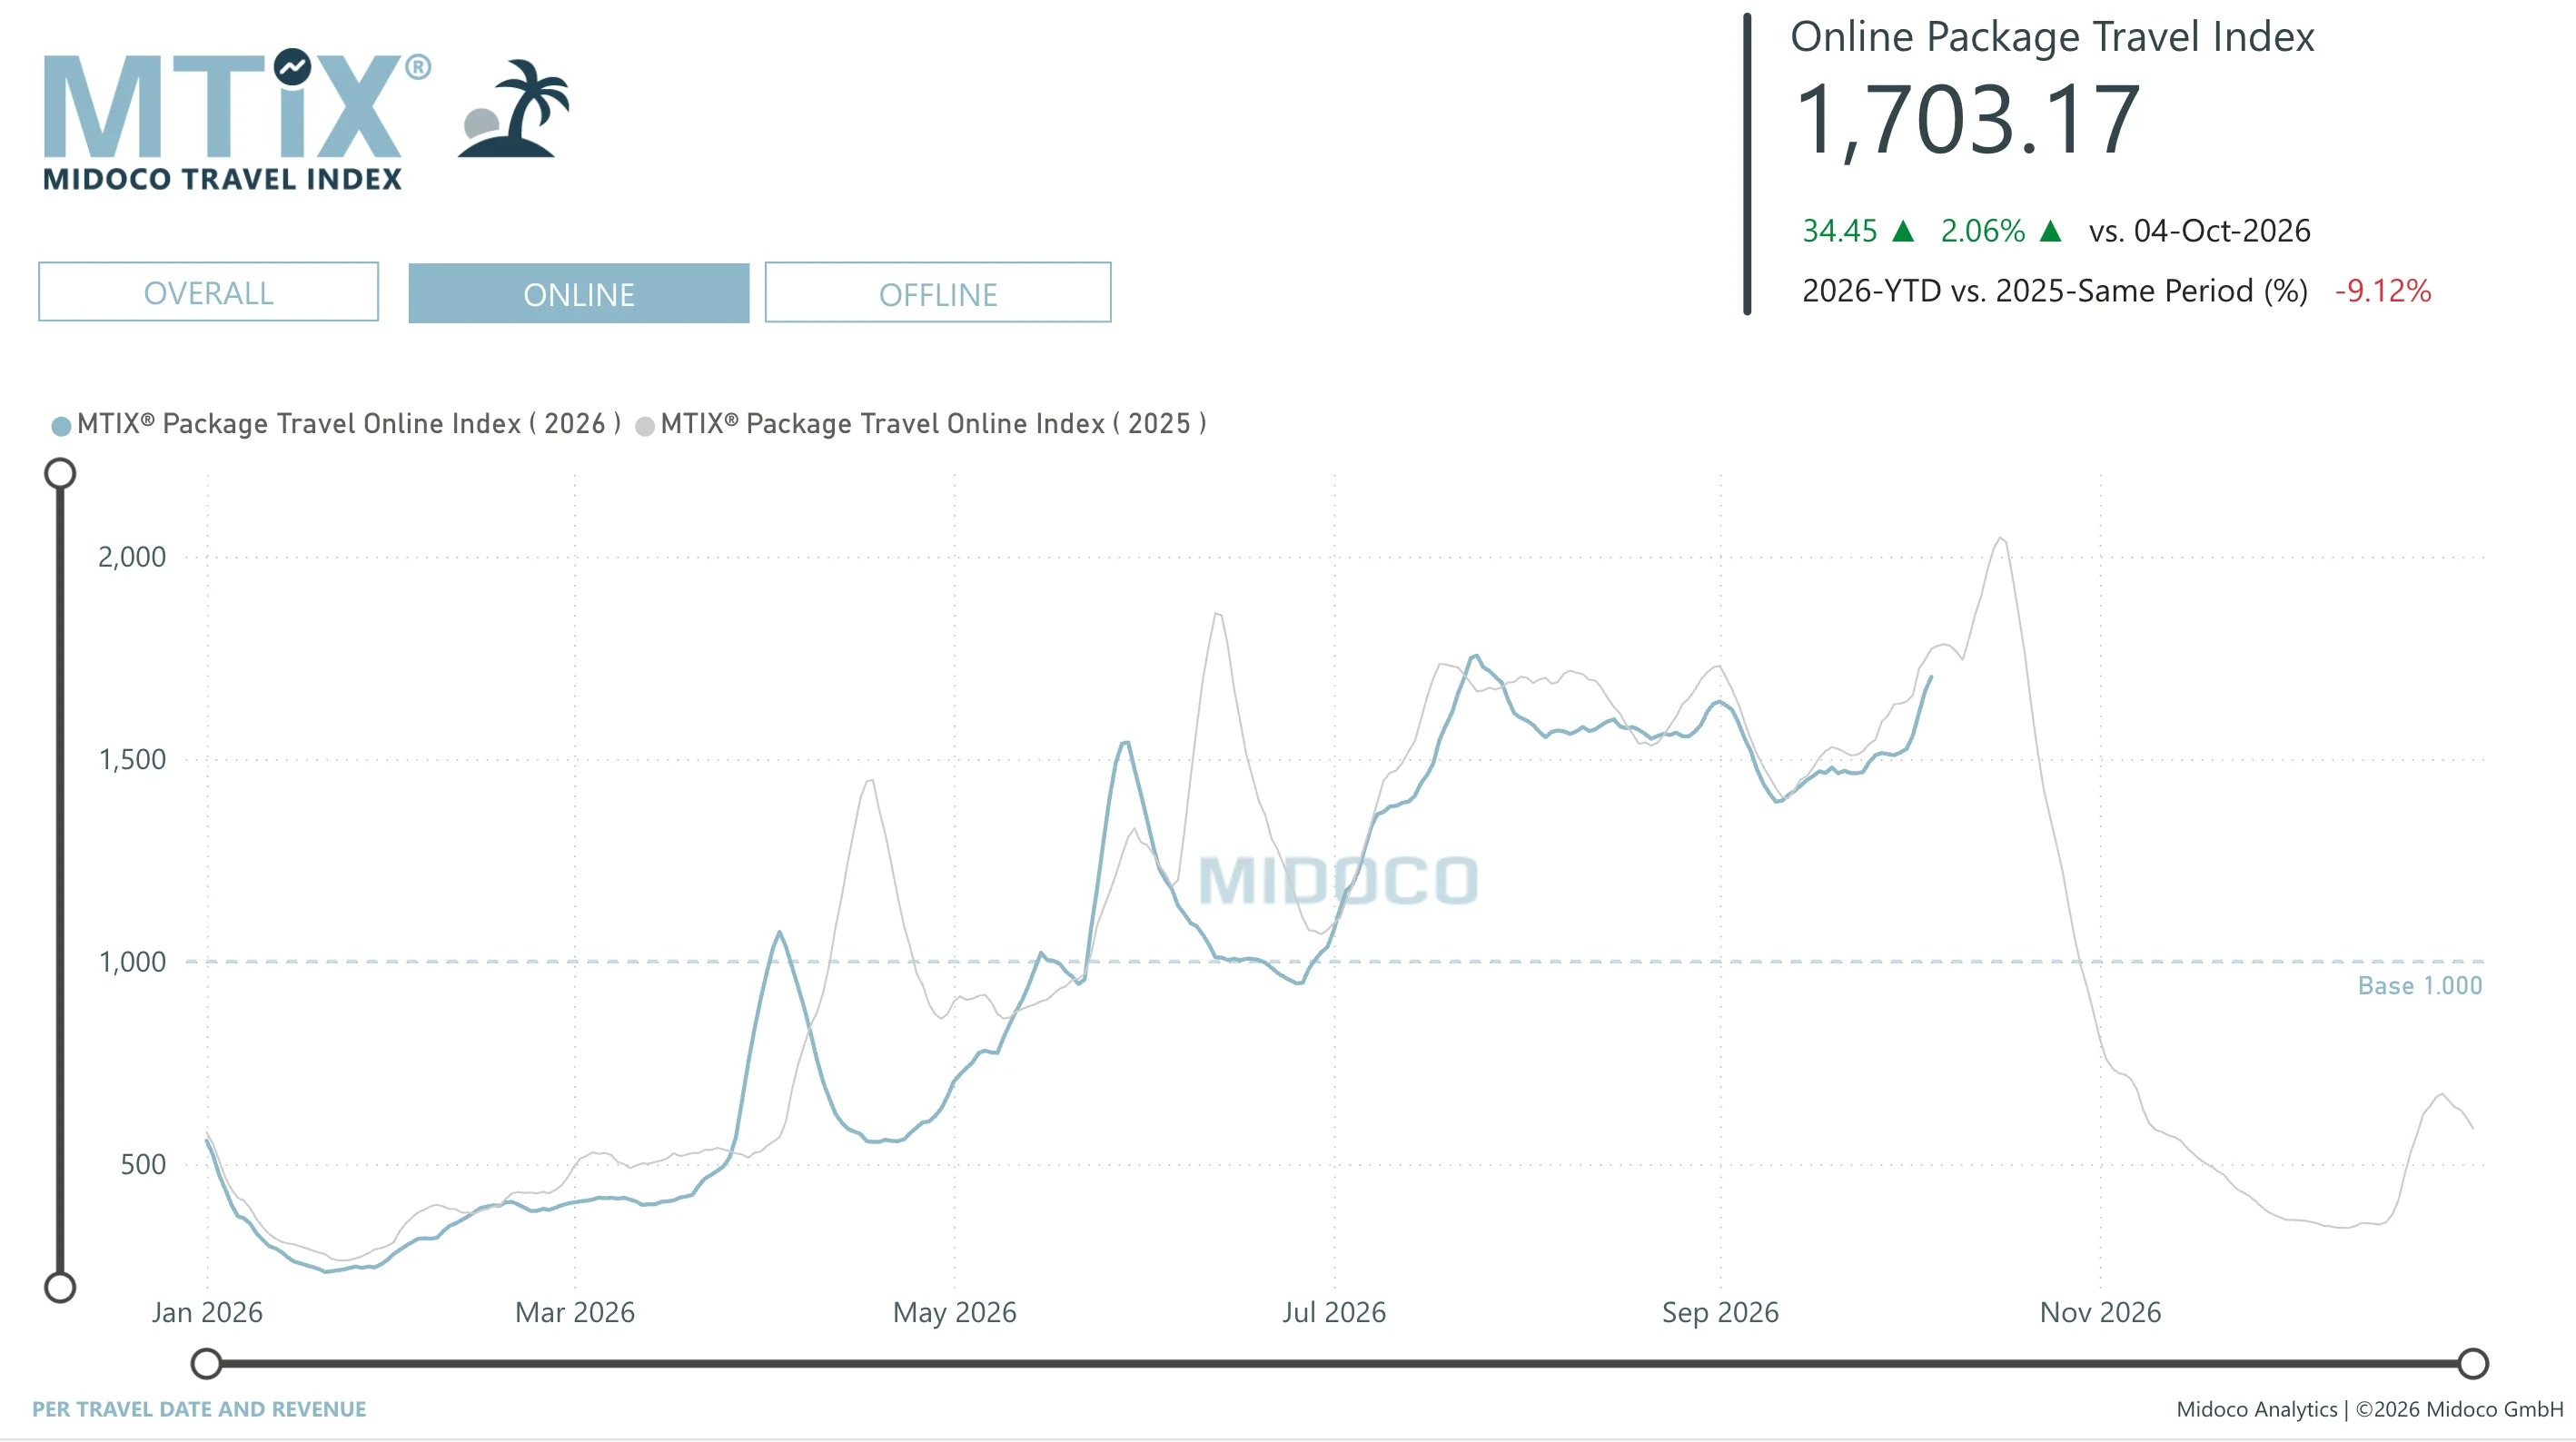Open the OFFLINE index tab
Screen dimensions: 2576x1442
(937, 293)
